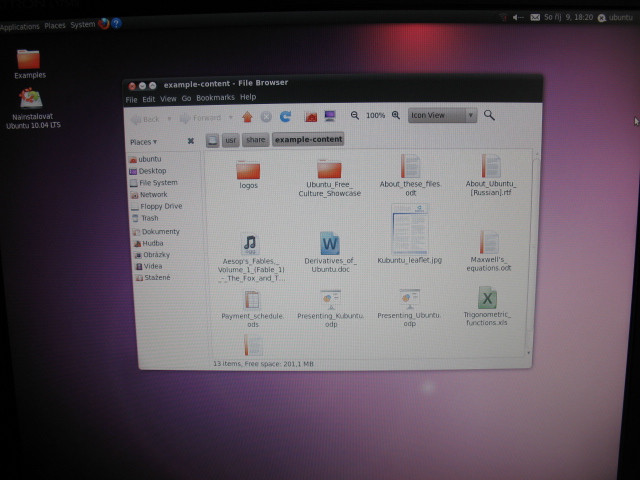Select the Maxwell's_equations.odt file

(489, 251)
